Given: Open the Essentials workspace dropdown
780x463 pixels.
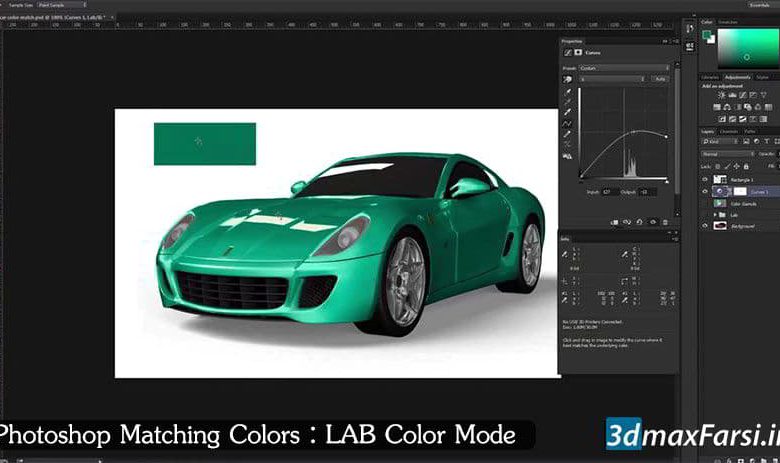Looking at the screenshot, I should coord(764,4).
